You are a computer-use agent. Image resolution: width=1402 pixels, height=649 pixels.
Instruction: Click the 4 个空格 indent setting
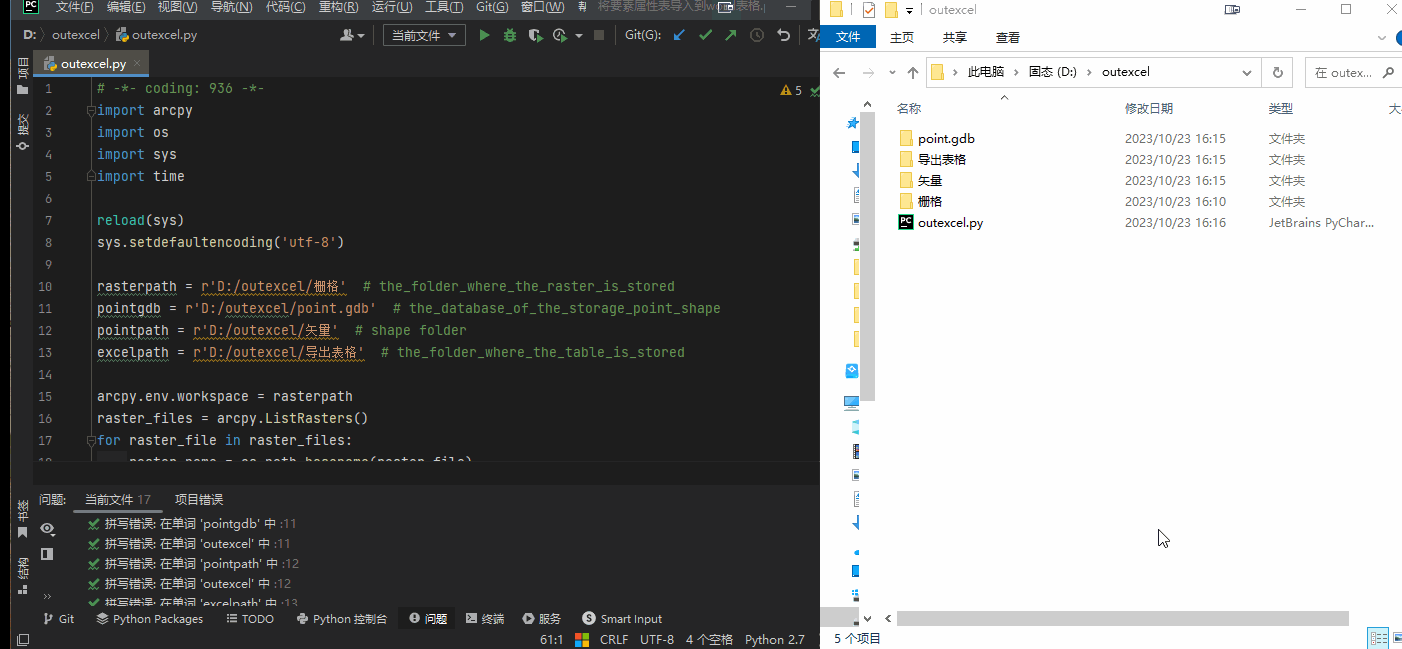click(x=710, y=640)
